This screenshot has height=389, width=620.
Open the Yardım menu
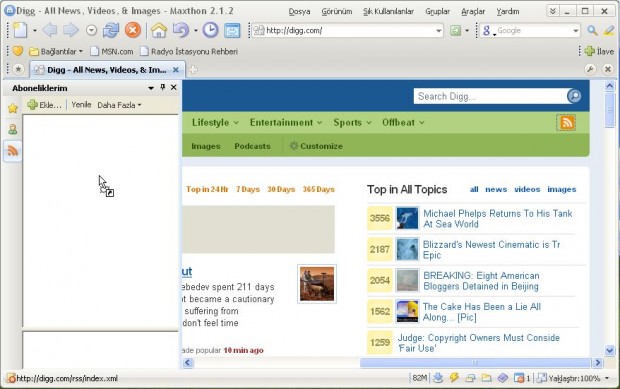point(508,11)
